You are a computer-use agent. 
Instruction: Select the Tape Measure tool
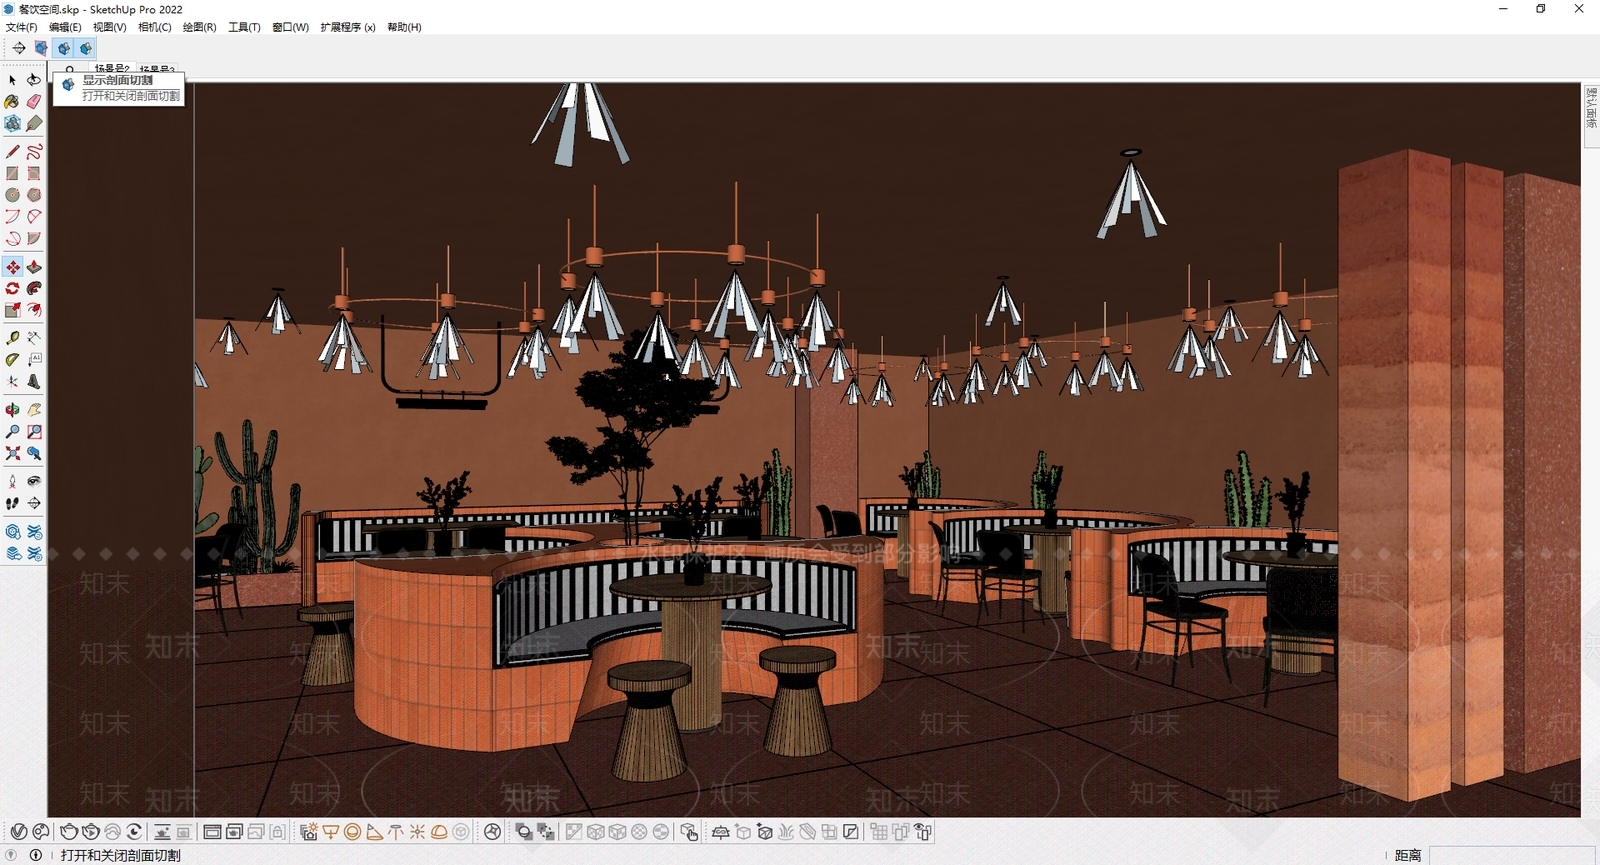click(12, 338)
